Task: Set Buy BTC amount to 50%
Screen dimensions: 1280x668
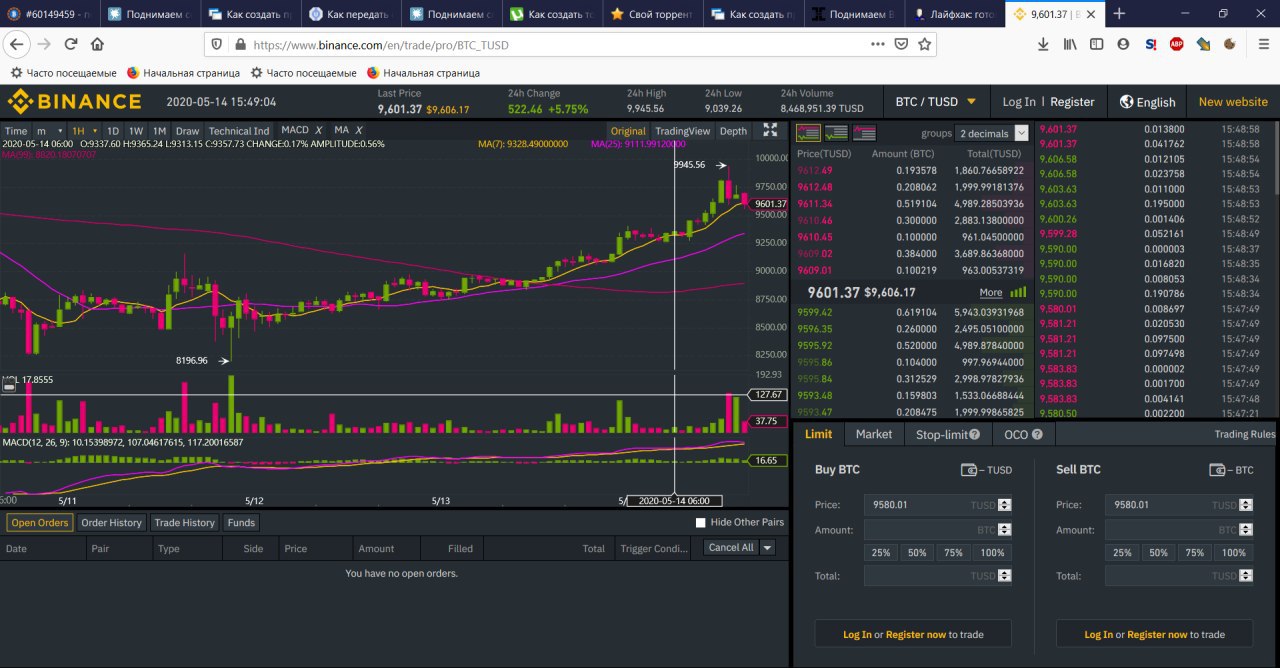Action: pyautogui.click(x=917, y=553)
